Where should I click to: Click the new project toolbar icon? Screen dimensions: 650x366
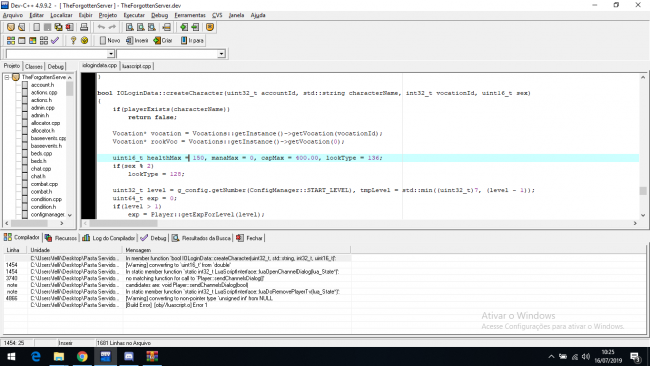(11, 27)
